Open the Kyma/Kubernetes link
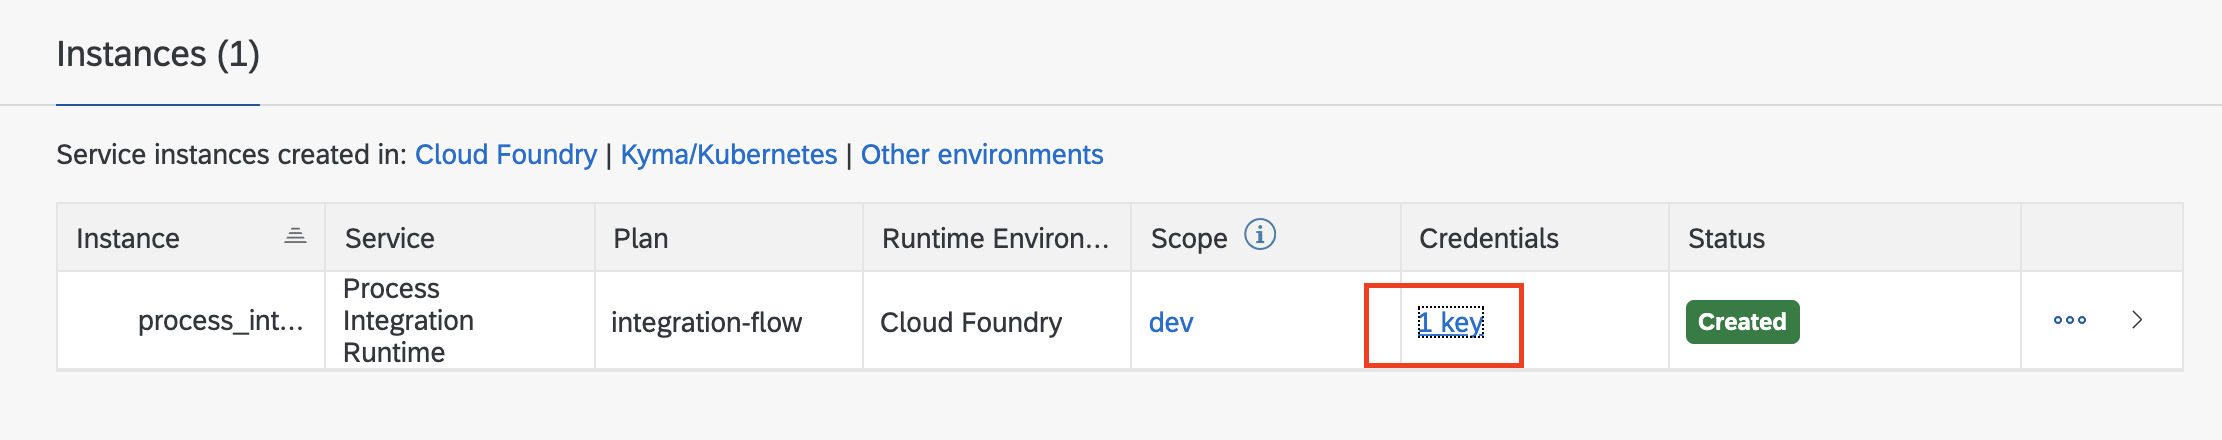 728,155
